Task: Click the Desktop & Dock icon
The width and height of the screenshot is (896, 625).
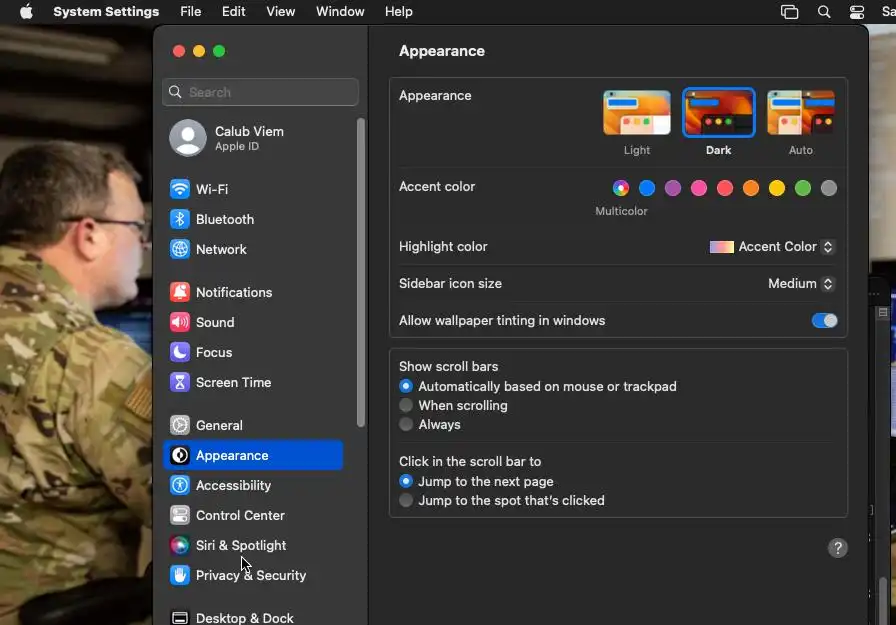Action: point(179,618)
